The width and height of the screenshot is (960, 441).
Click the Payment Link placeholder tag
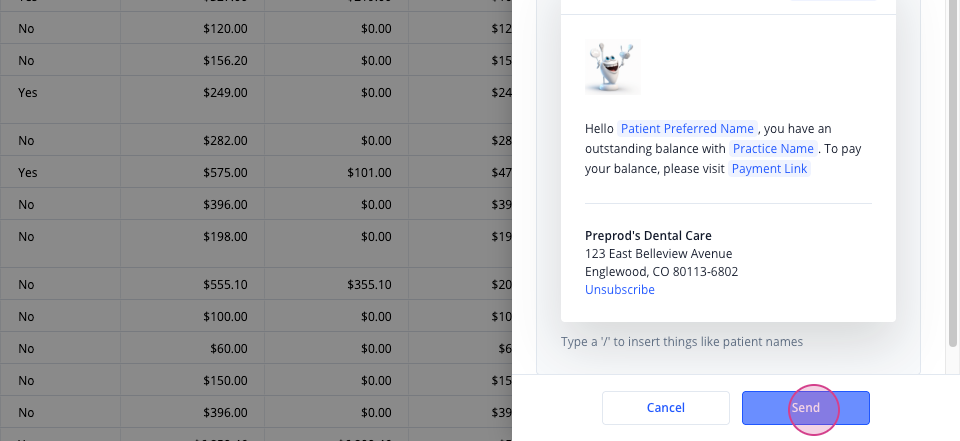pos(769,169)
